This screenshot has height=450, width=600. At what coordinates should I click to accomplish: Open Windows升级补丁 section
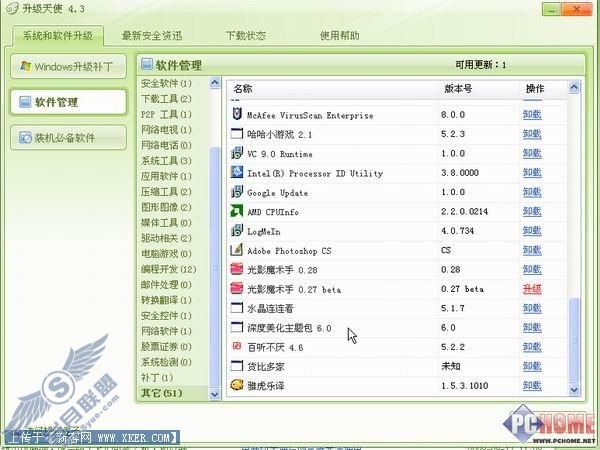(68, 66)
